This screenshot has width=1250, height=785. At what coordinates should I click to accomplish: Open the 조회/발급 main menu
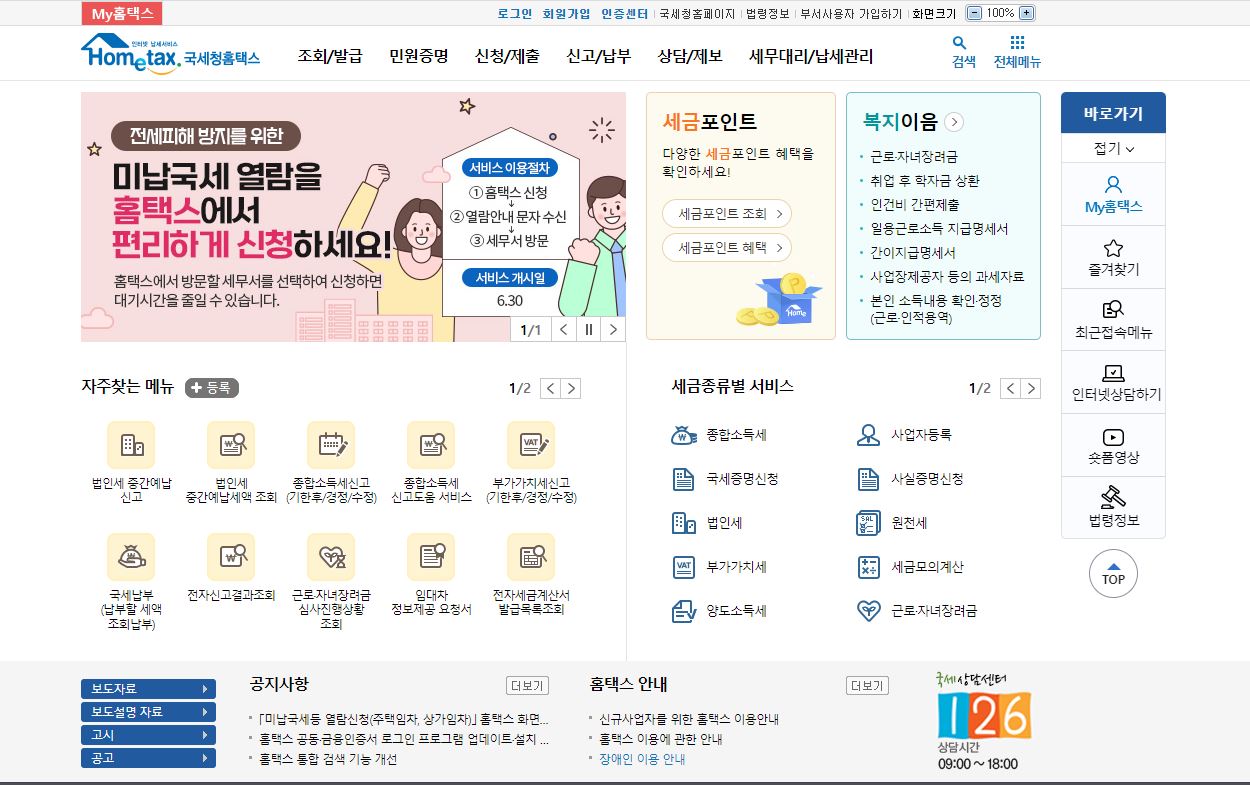pos(329,56)
